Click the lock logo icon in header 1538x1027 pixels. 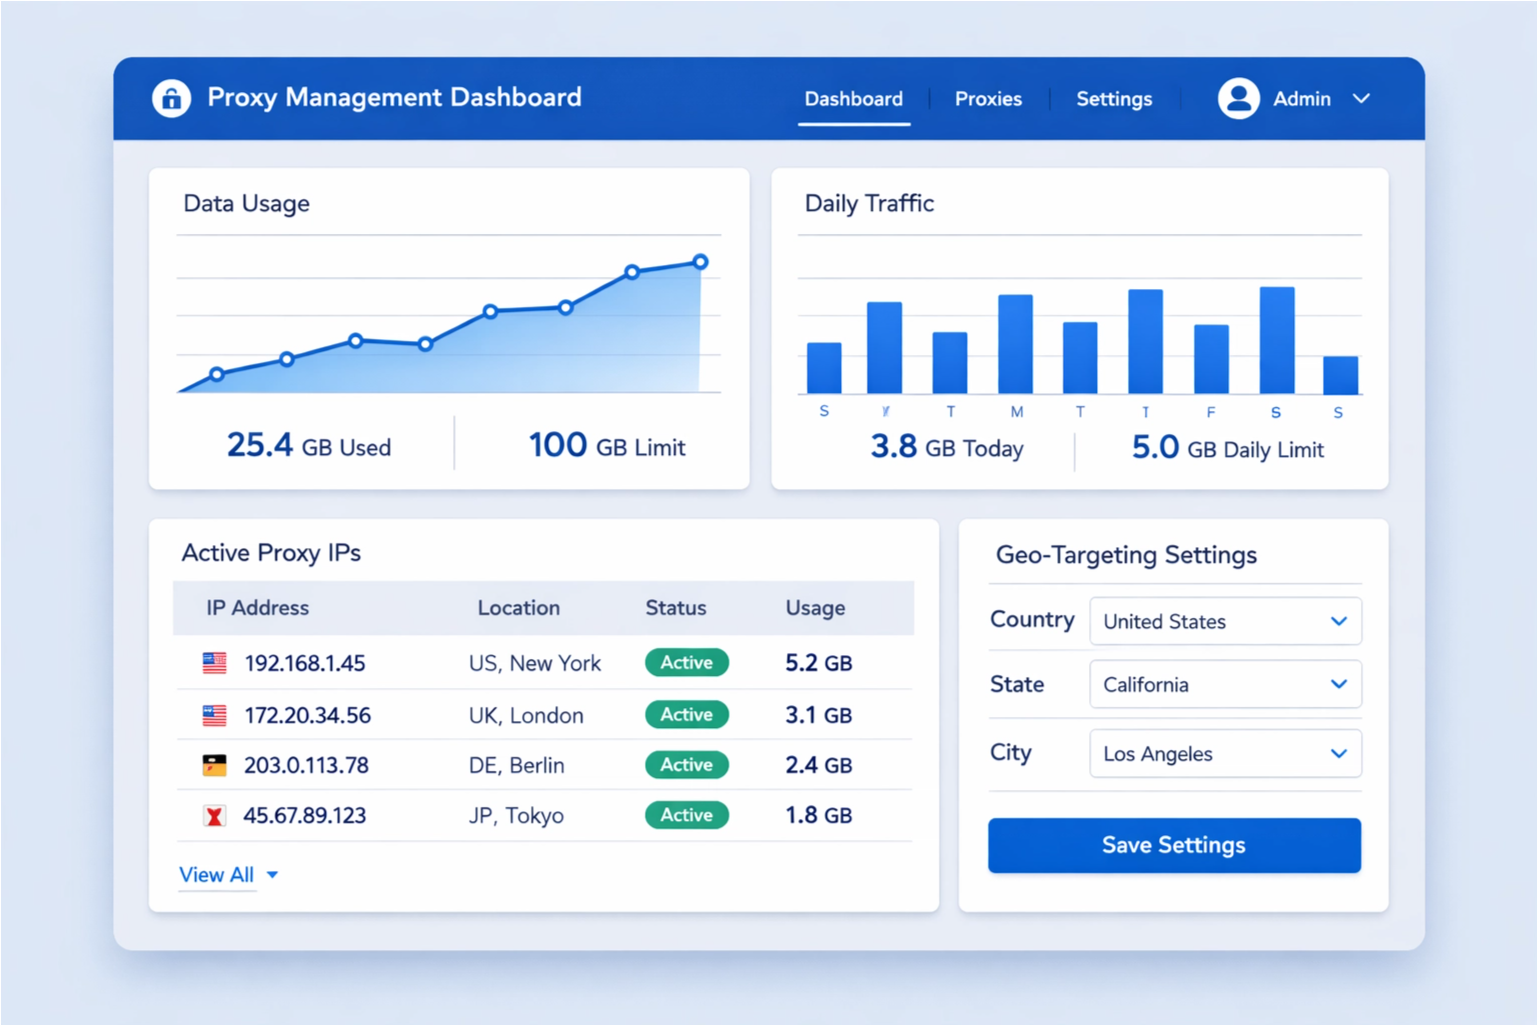click(x=171, y=98)
